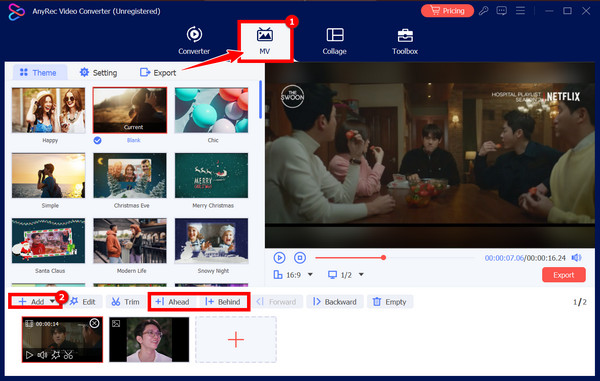Click the Trim scissors button

click(126, 301)
